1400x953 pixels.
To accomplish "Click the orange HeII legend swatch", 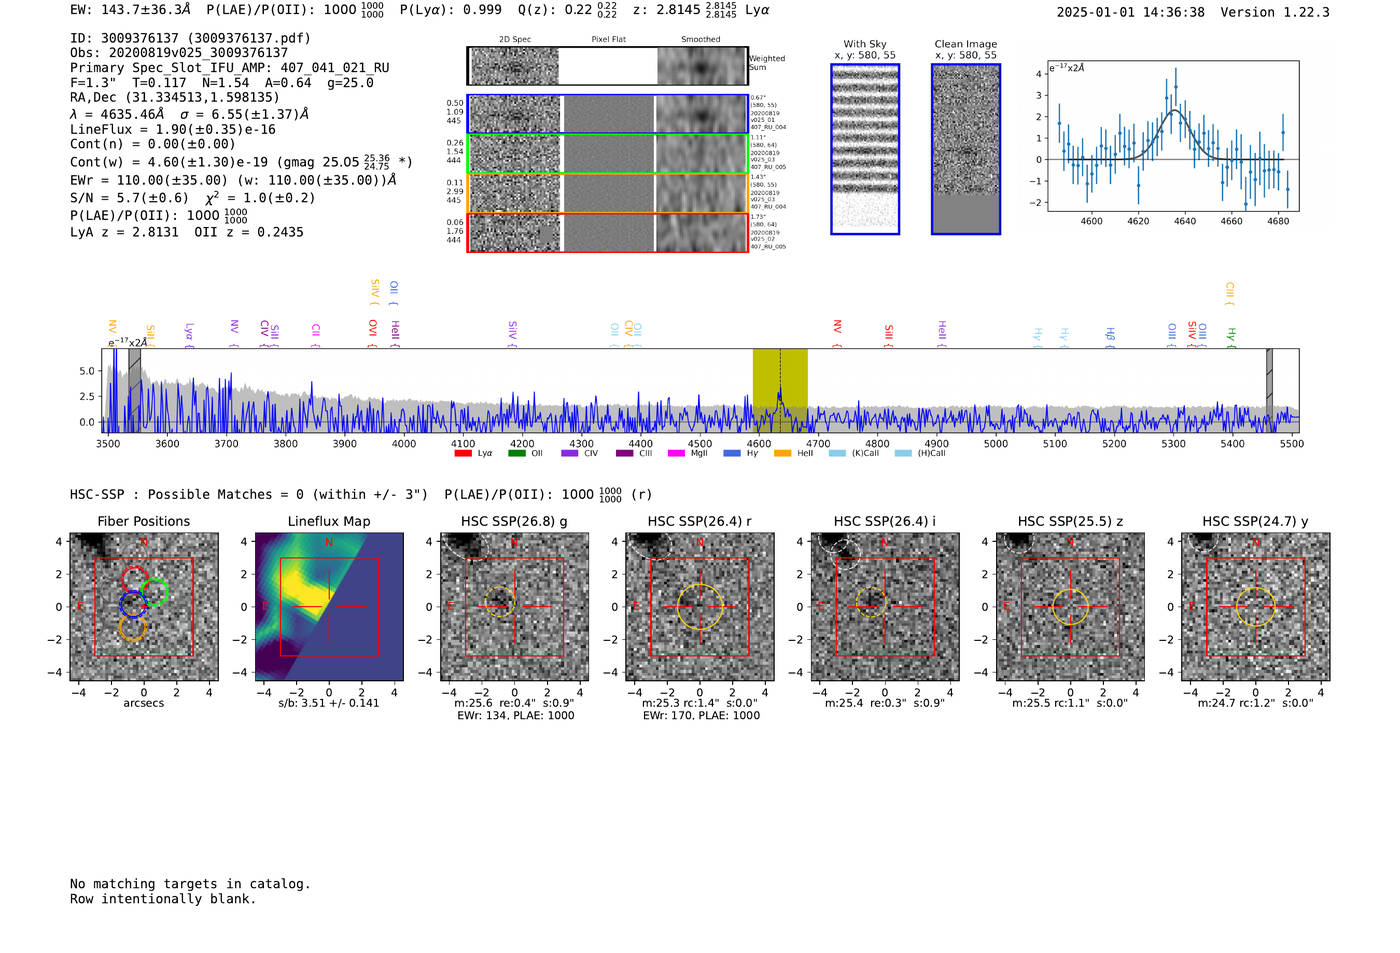I will (x=782, y=453).
